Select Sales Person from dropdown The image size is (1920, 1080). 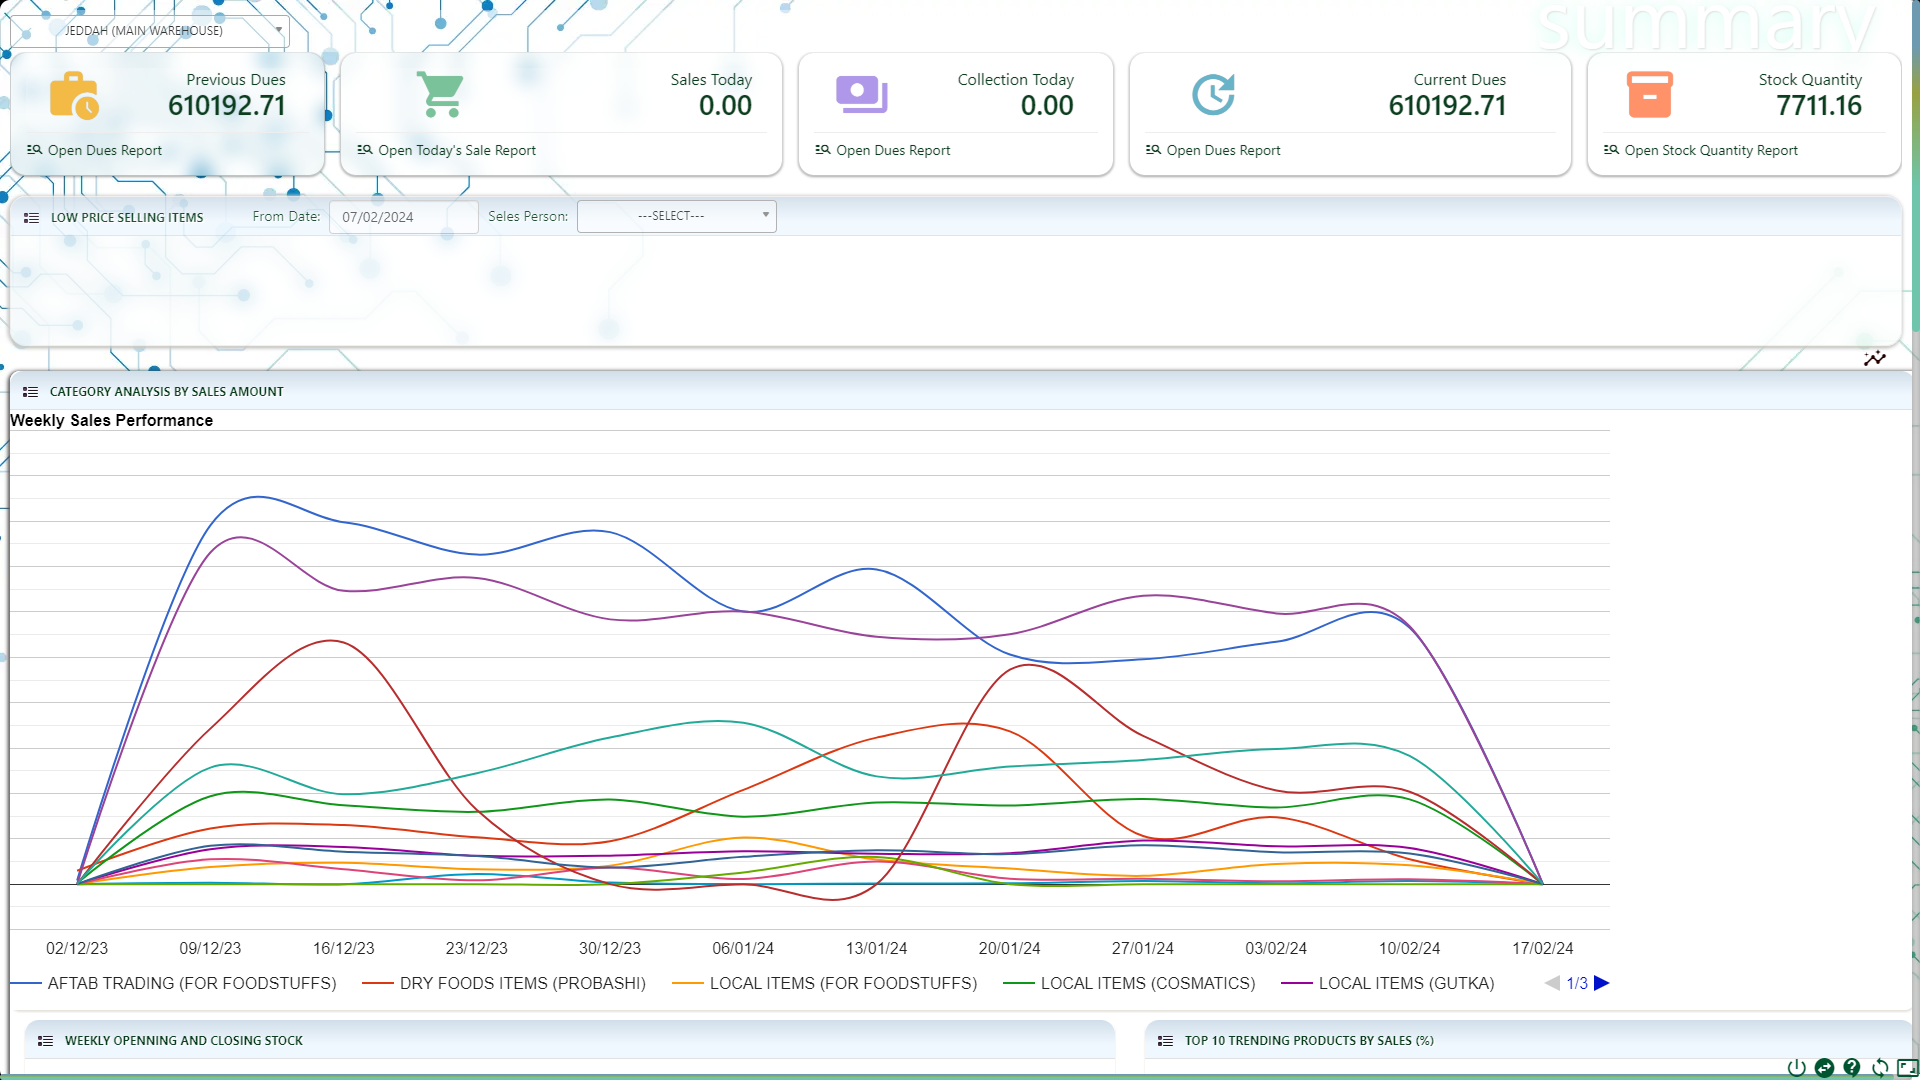click(675, 215)
